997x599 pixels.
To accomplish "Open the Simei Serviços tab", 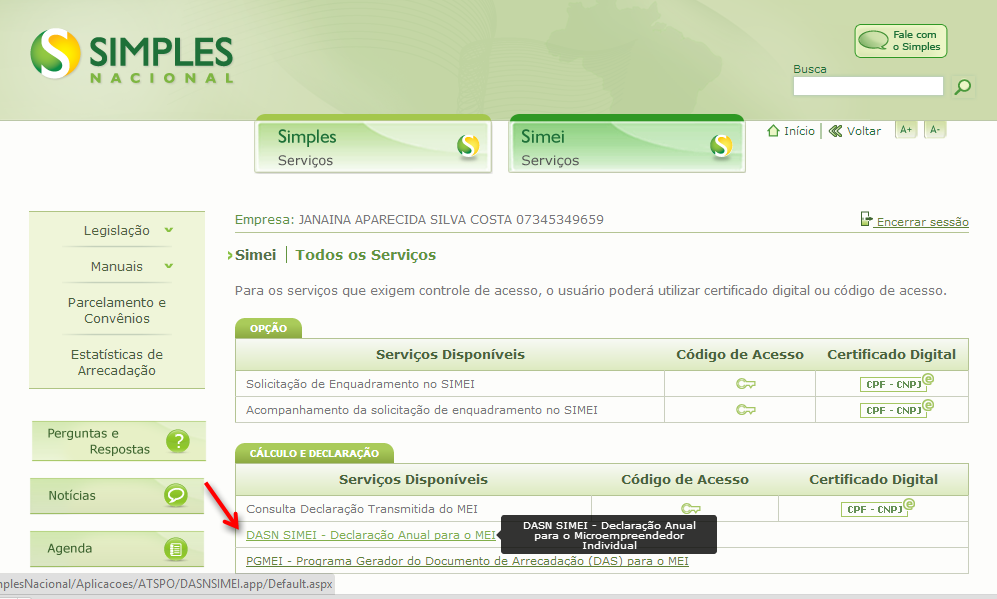I will click(x=626, y=144).
